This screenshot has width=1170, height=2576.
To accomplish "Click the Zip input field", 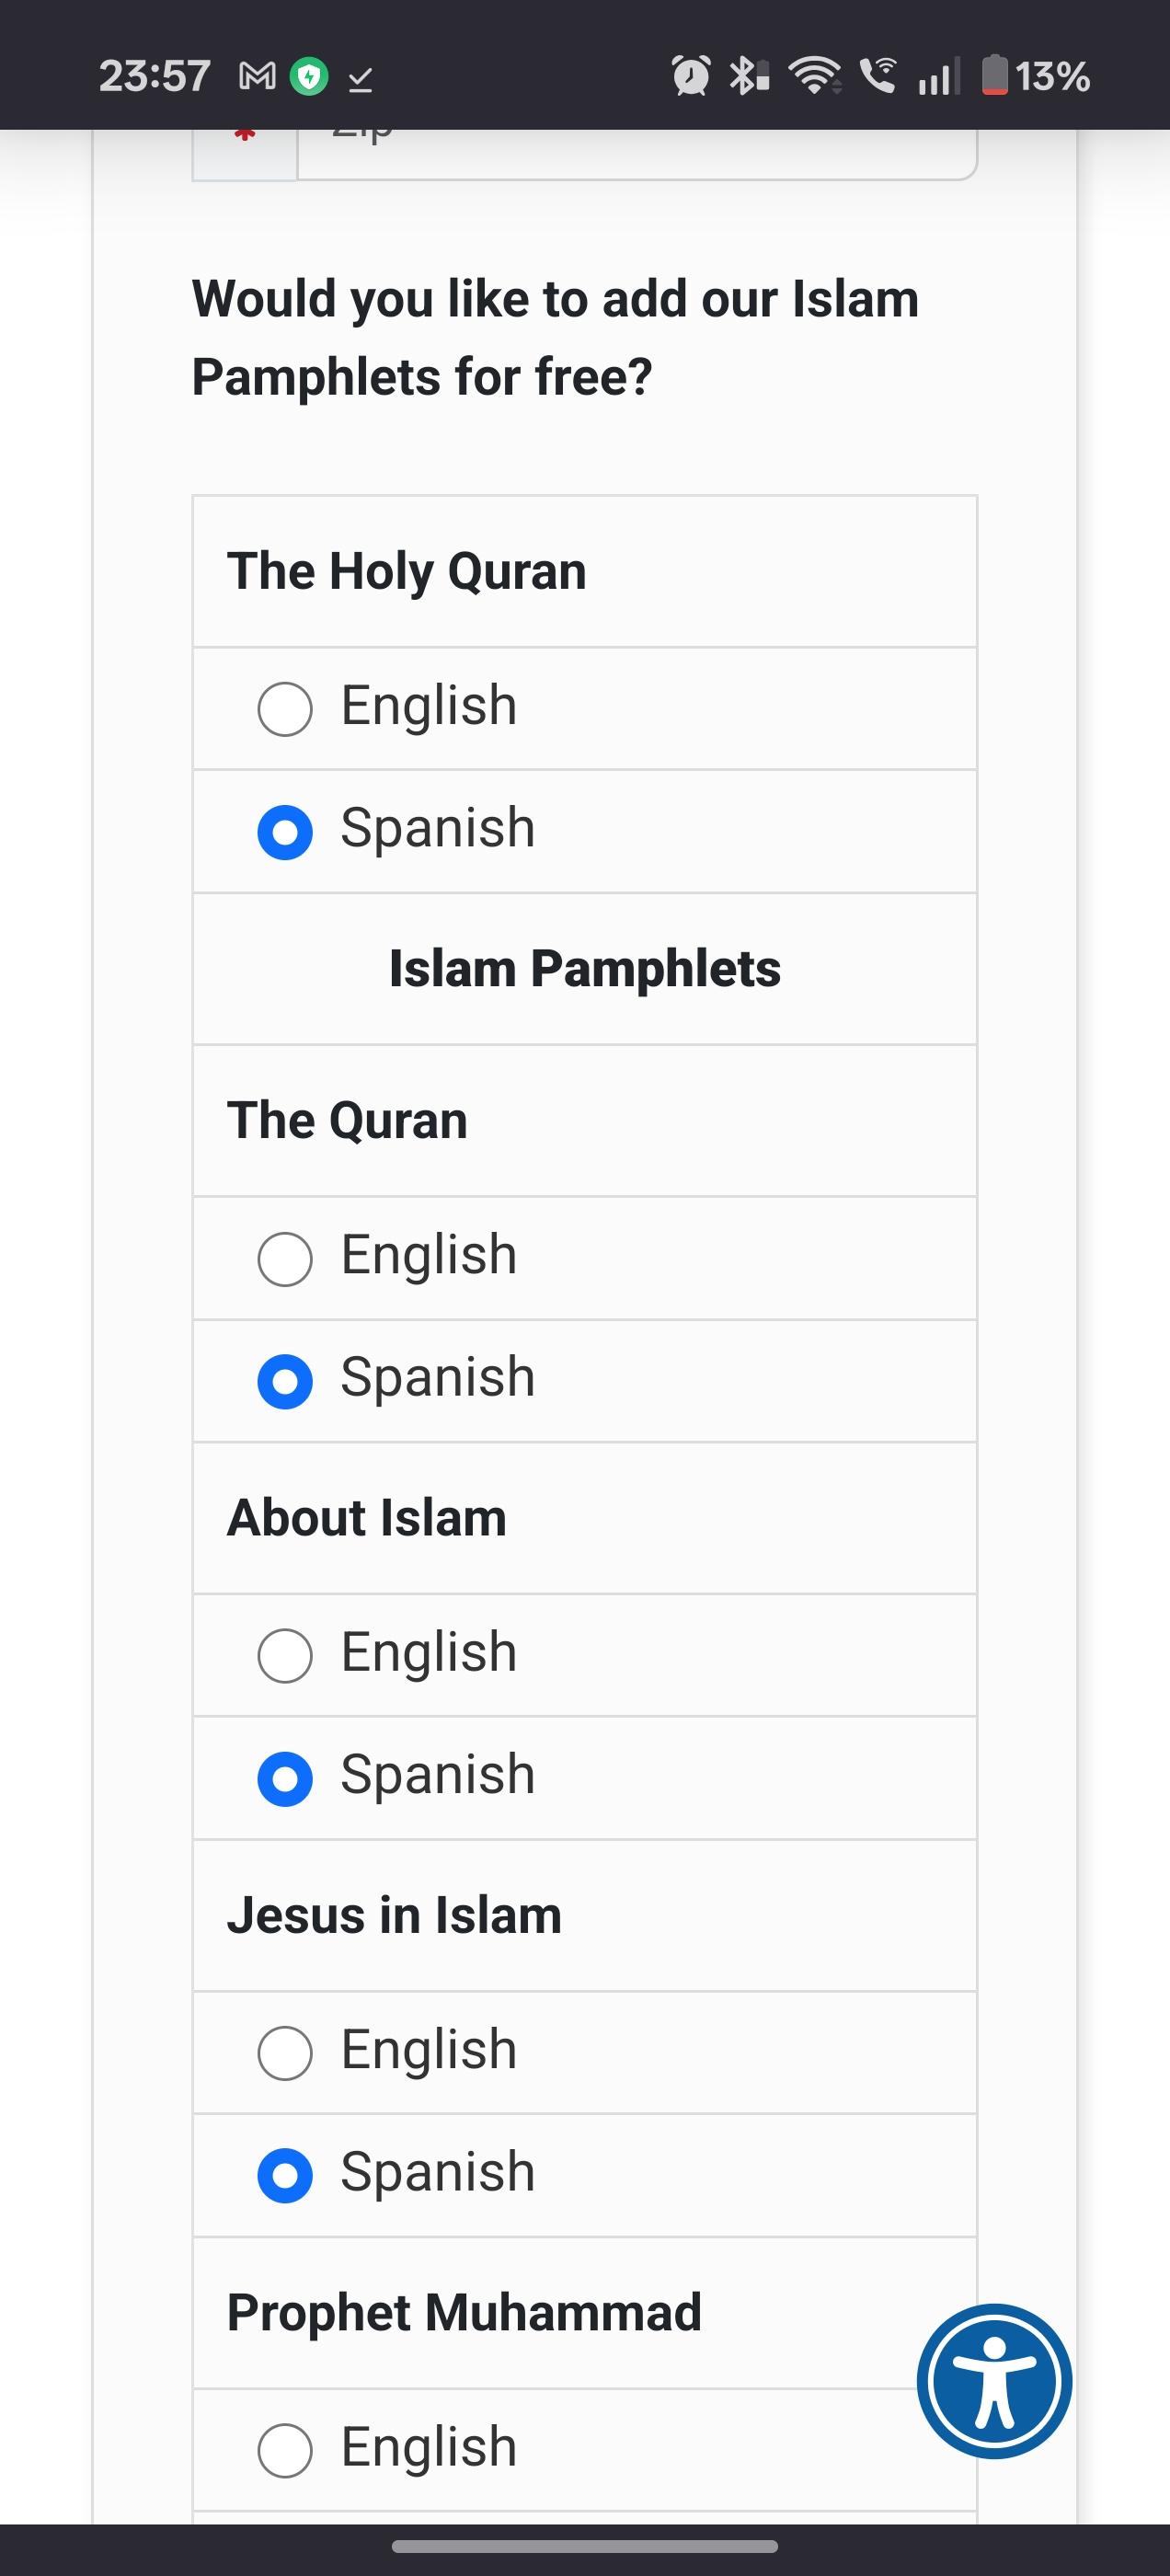I will tap(636, 150).
